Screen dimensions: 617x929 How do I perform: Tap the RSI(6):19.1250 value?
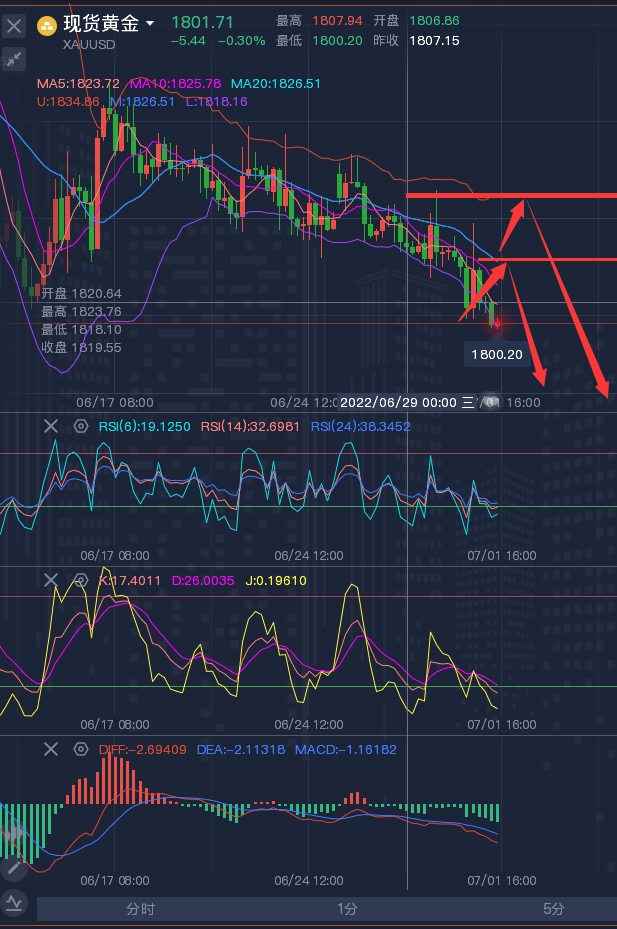[x=145, y=427]
